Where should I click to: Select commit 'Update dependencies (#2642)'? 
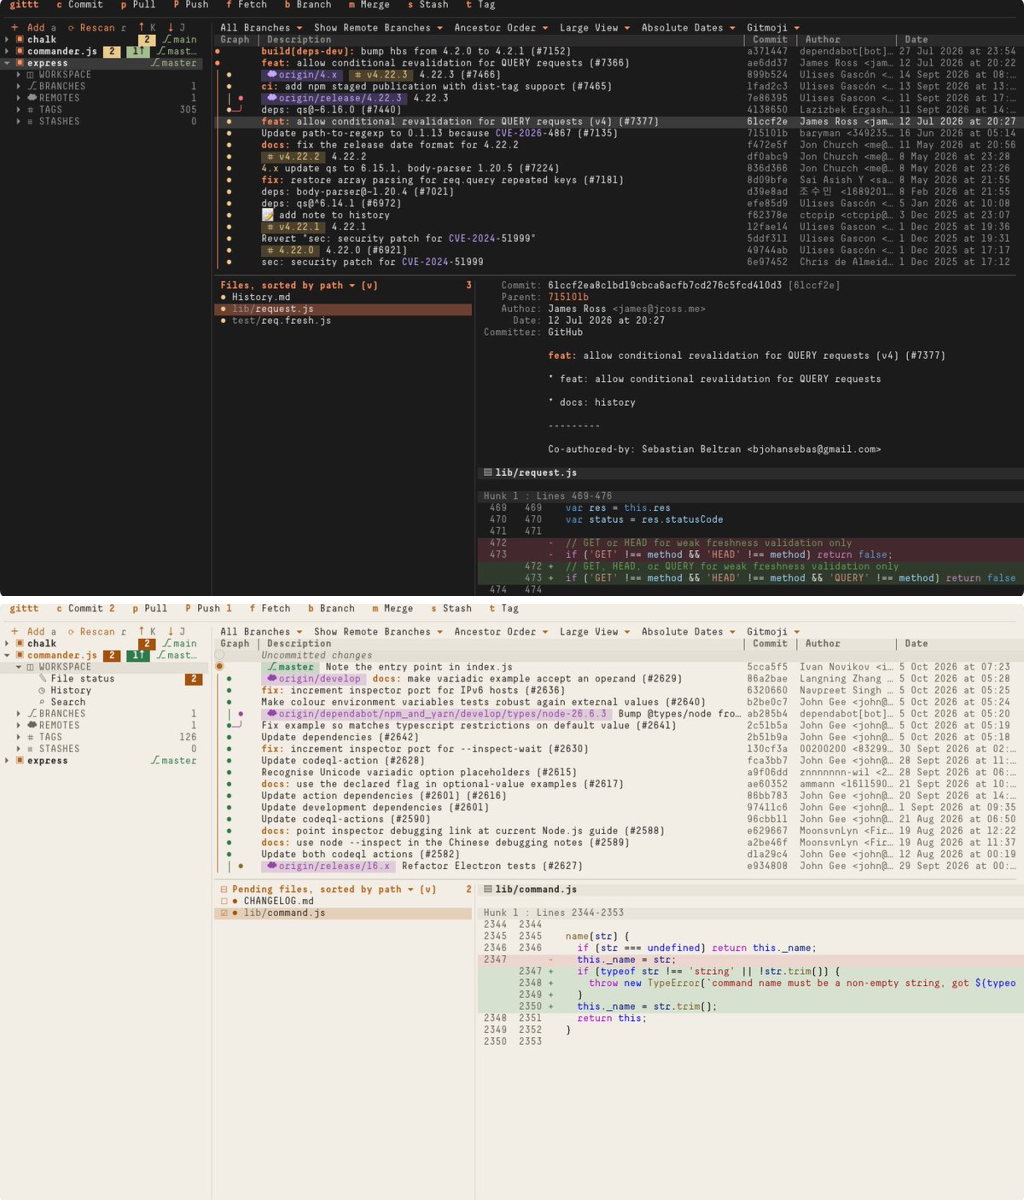(616, 737)
